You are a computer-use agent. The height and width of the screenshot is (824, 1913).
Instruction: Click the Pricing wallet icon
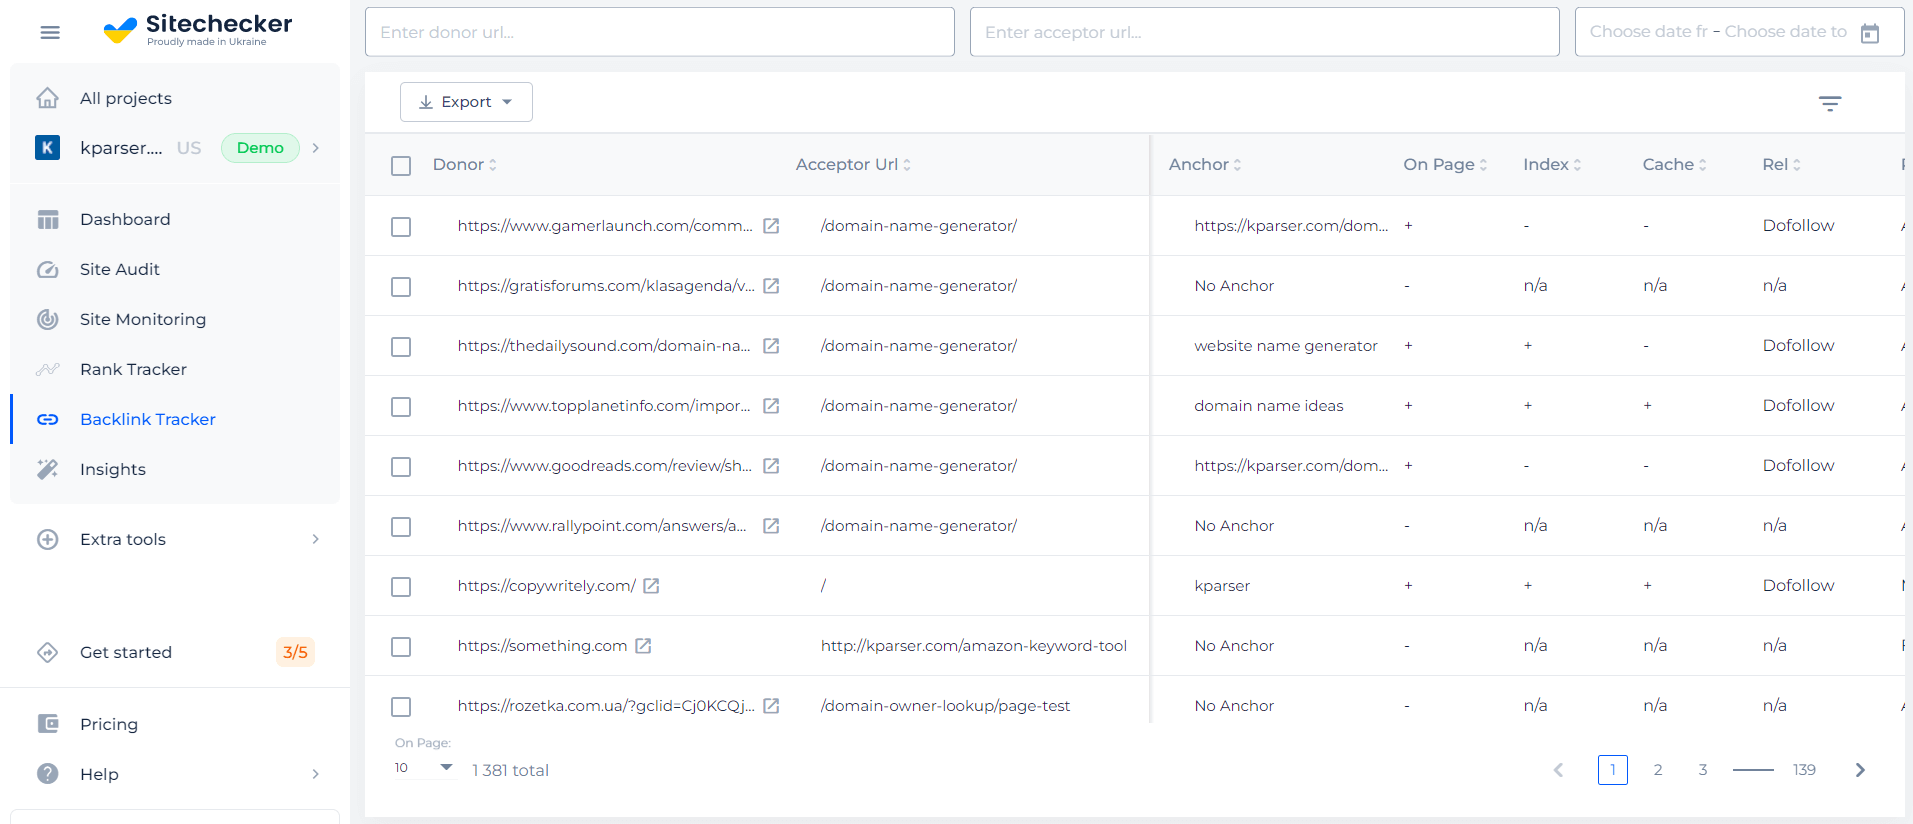pos(48,724)
